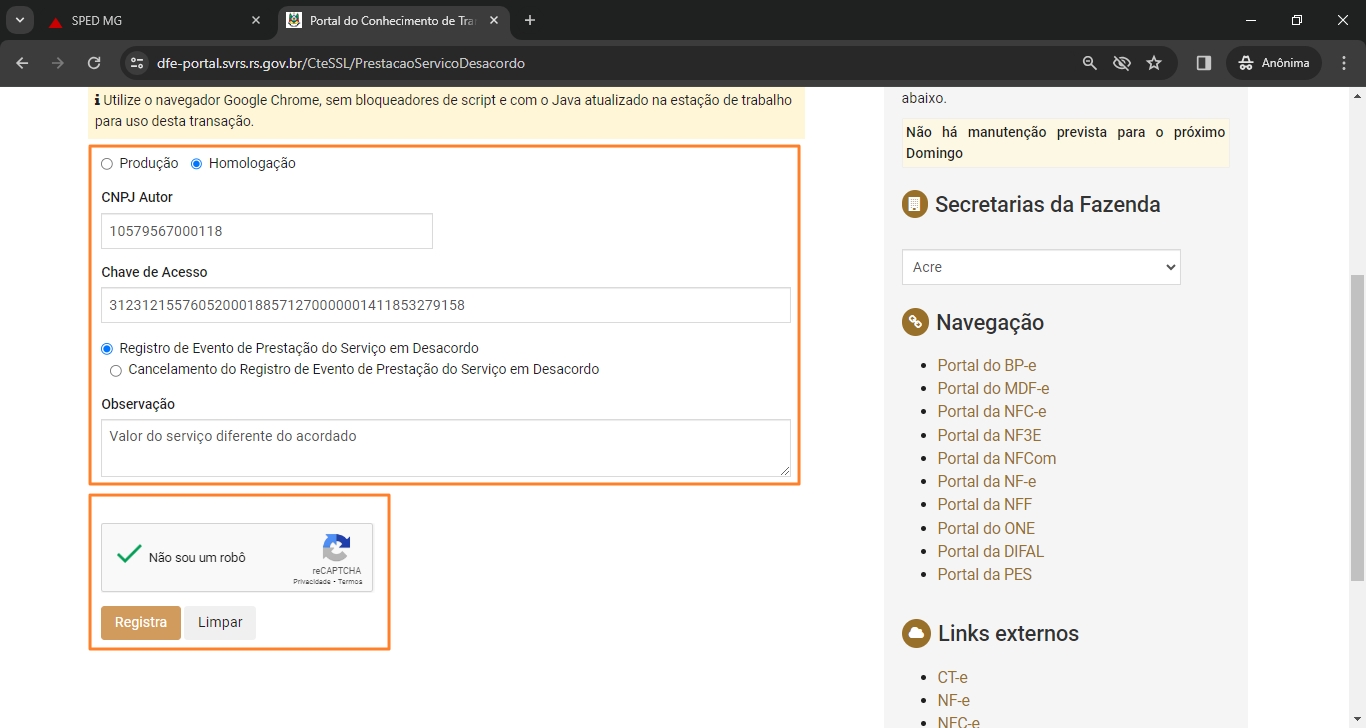
Task: Click the Links externos cloud icon
Action: tap(915, 633)
